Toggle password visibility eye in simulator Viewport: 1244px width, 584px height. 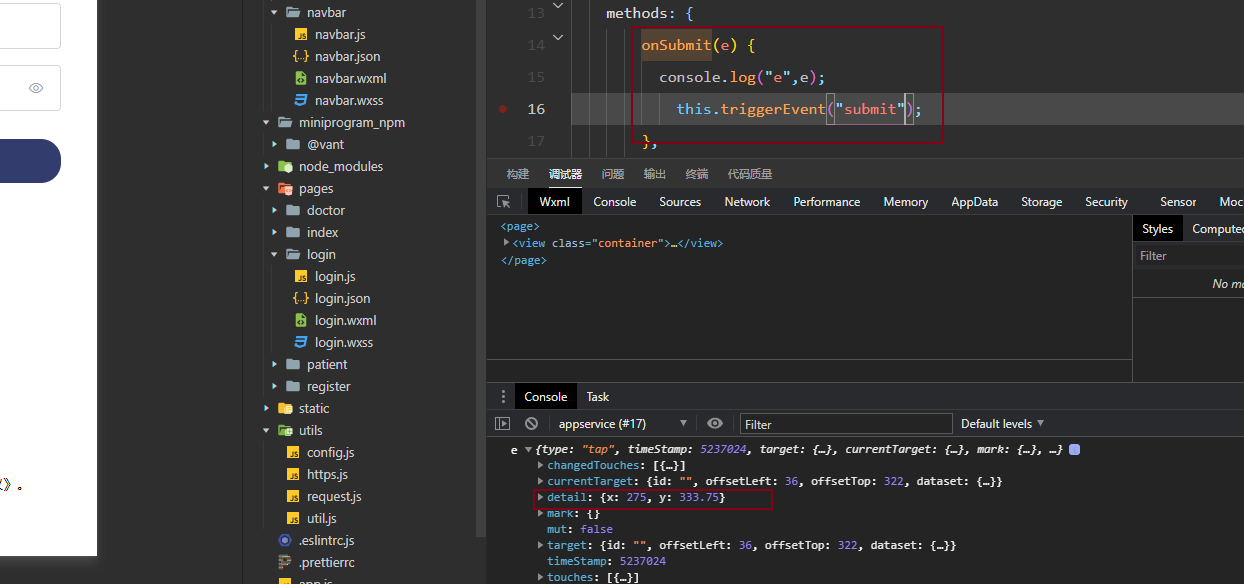pyautogui.click(x=36, y=88)
